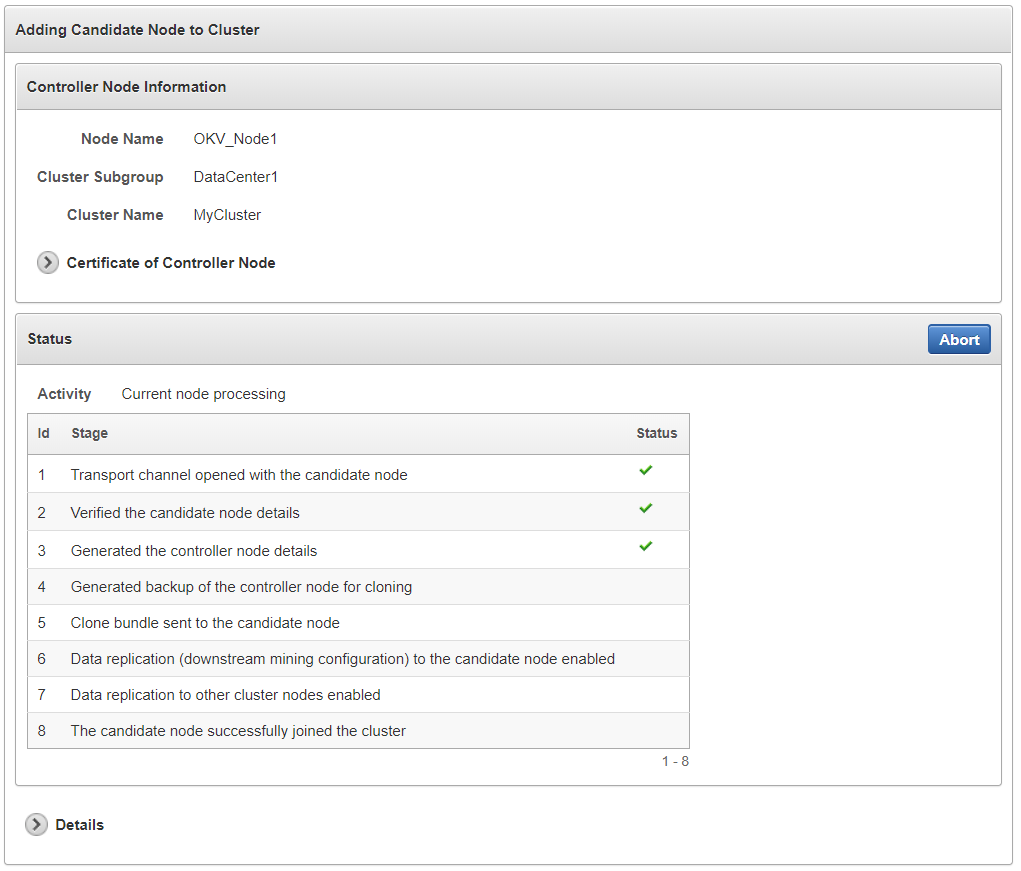Abort the node addition process
Viewport: 1021px width, 871px height.
tap(958, 340)
